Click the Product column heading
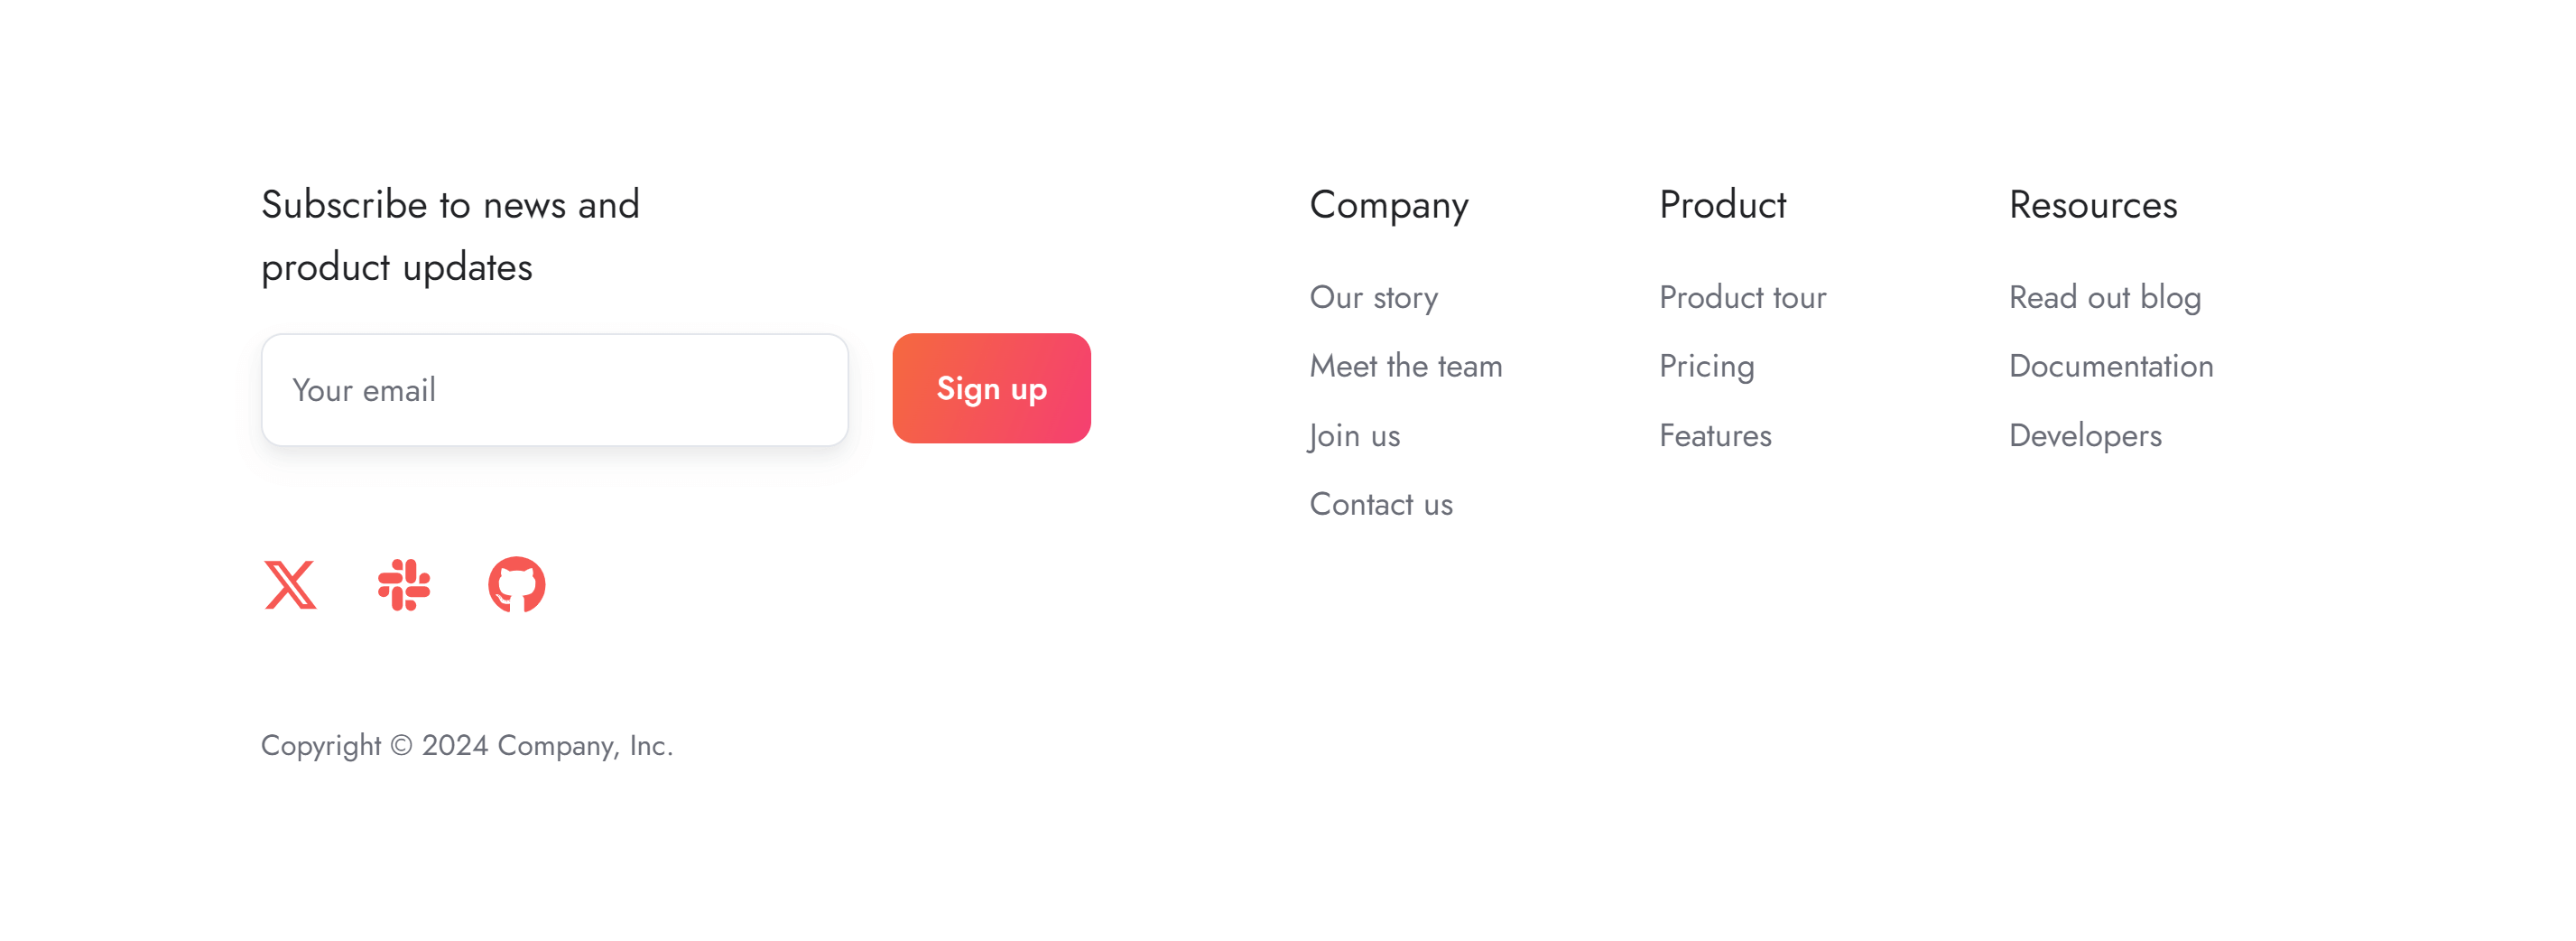The height and width of the screenshot is (941, 2576). pyautogui.click(x=1722, y=205)
